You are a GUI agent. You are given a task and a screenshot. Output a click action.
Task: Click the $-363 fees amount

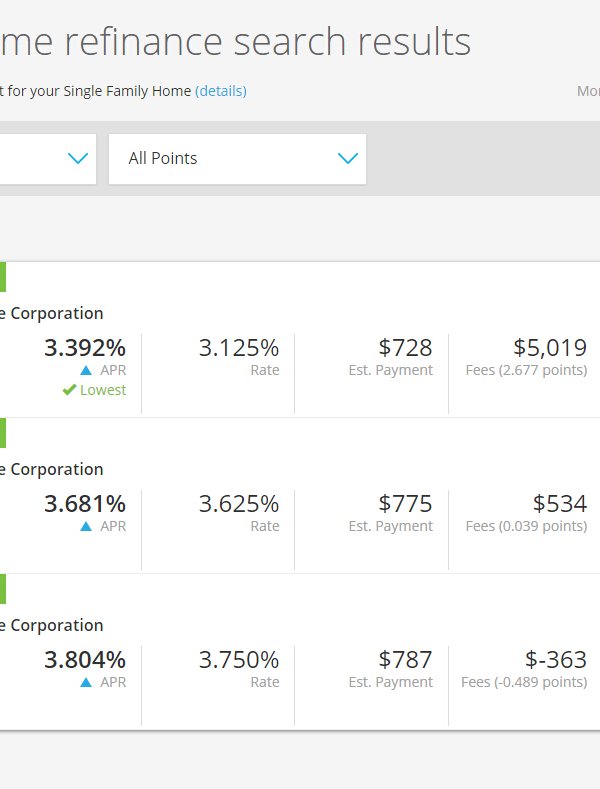coord(555,660)
